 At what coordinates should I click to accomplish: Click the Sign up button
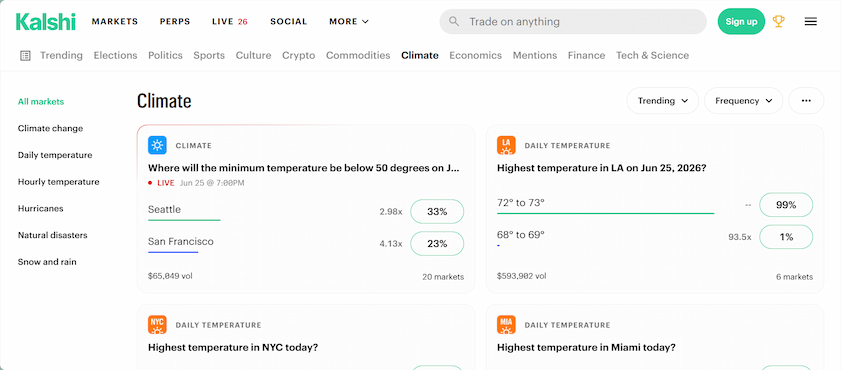(x=741, y=21)
